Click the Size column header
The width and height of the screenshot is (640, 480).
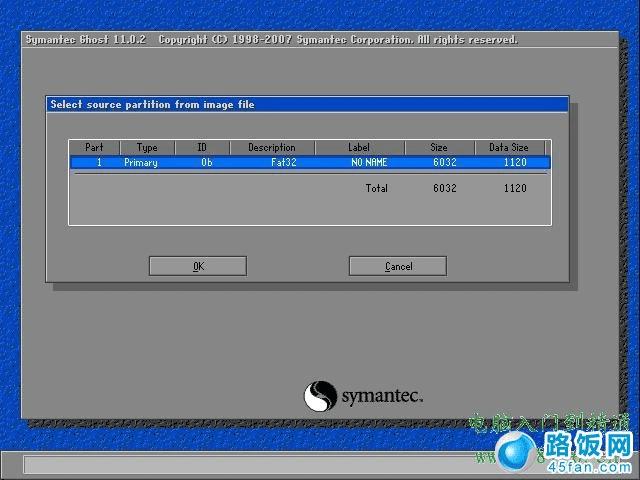440,147
